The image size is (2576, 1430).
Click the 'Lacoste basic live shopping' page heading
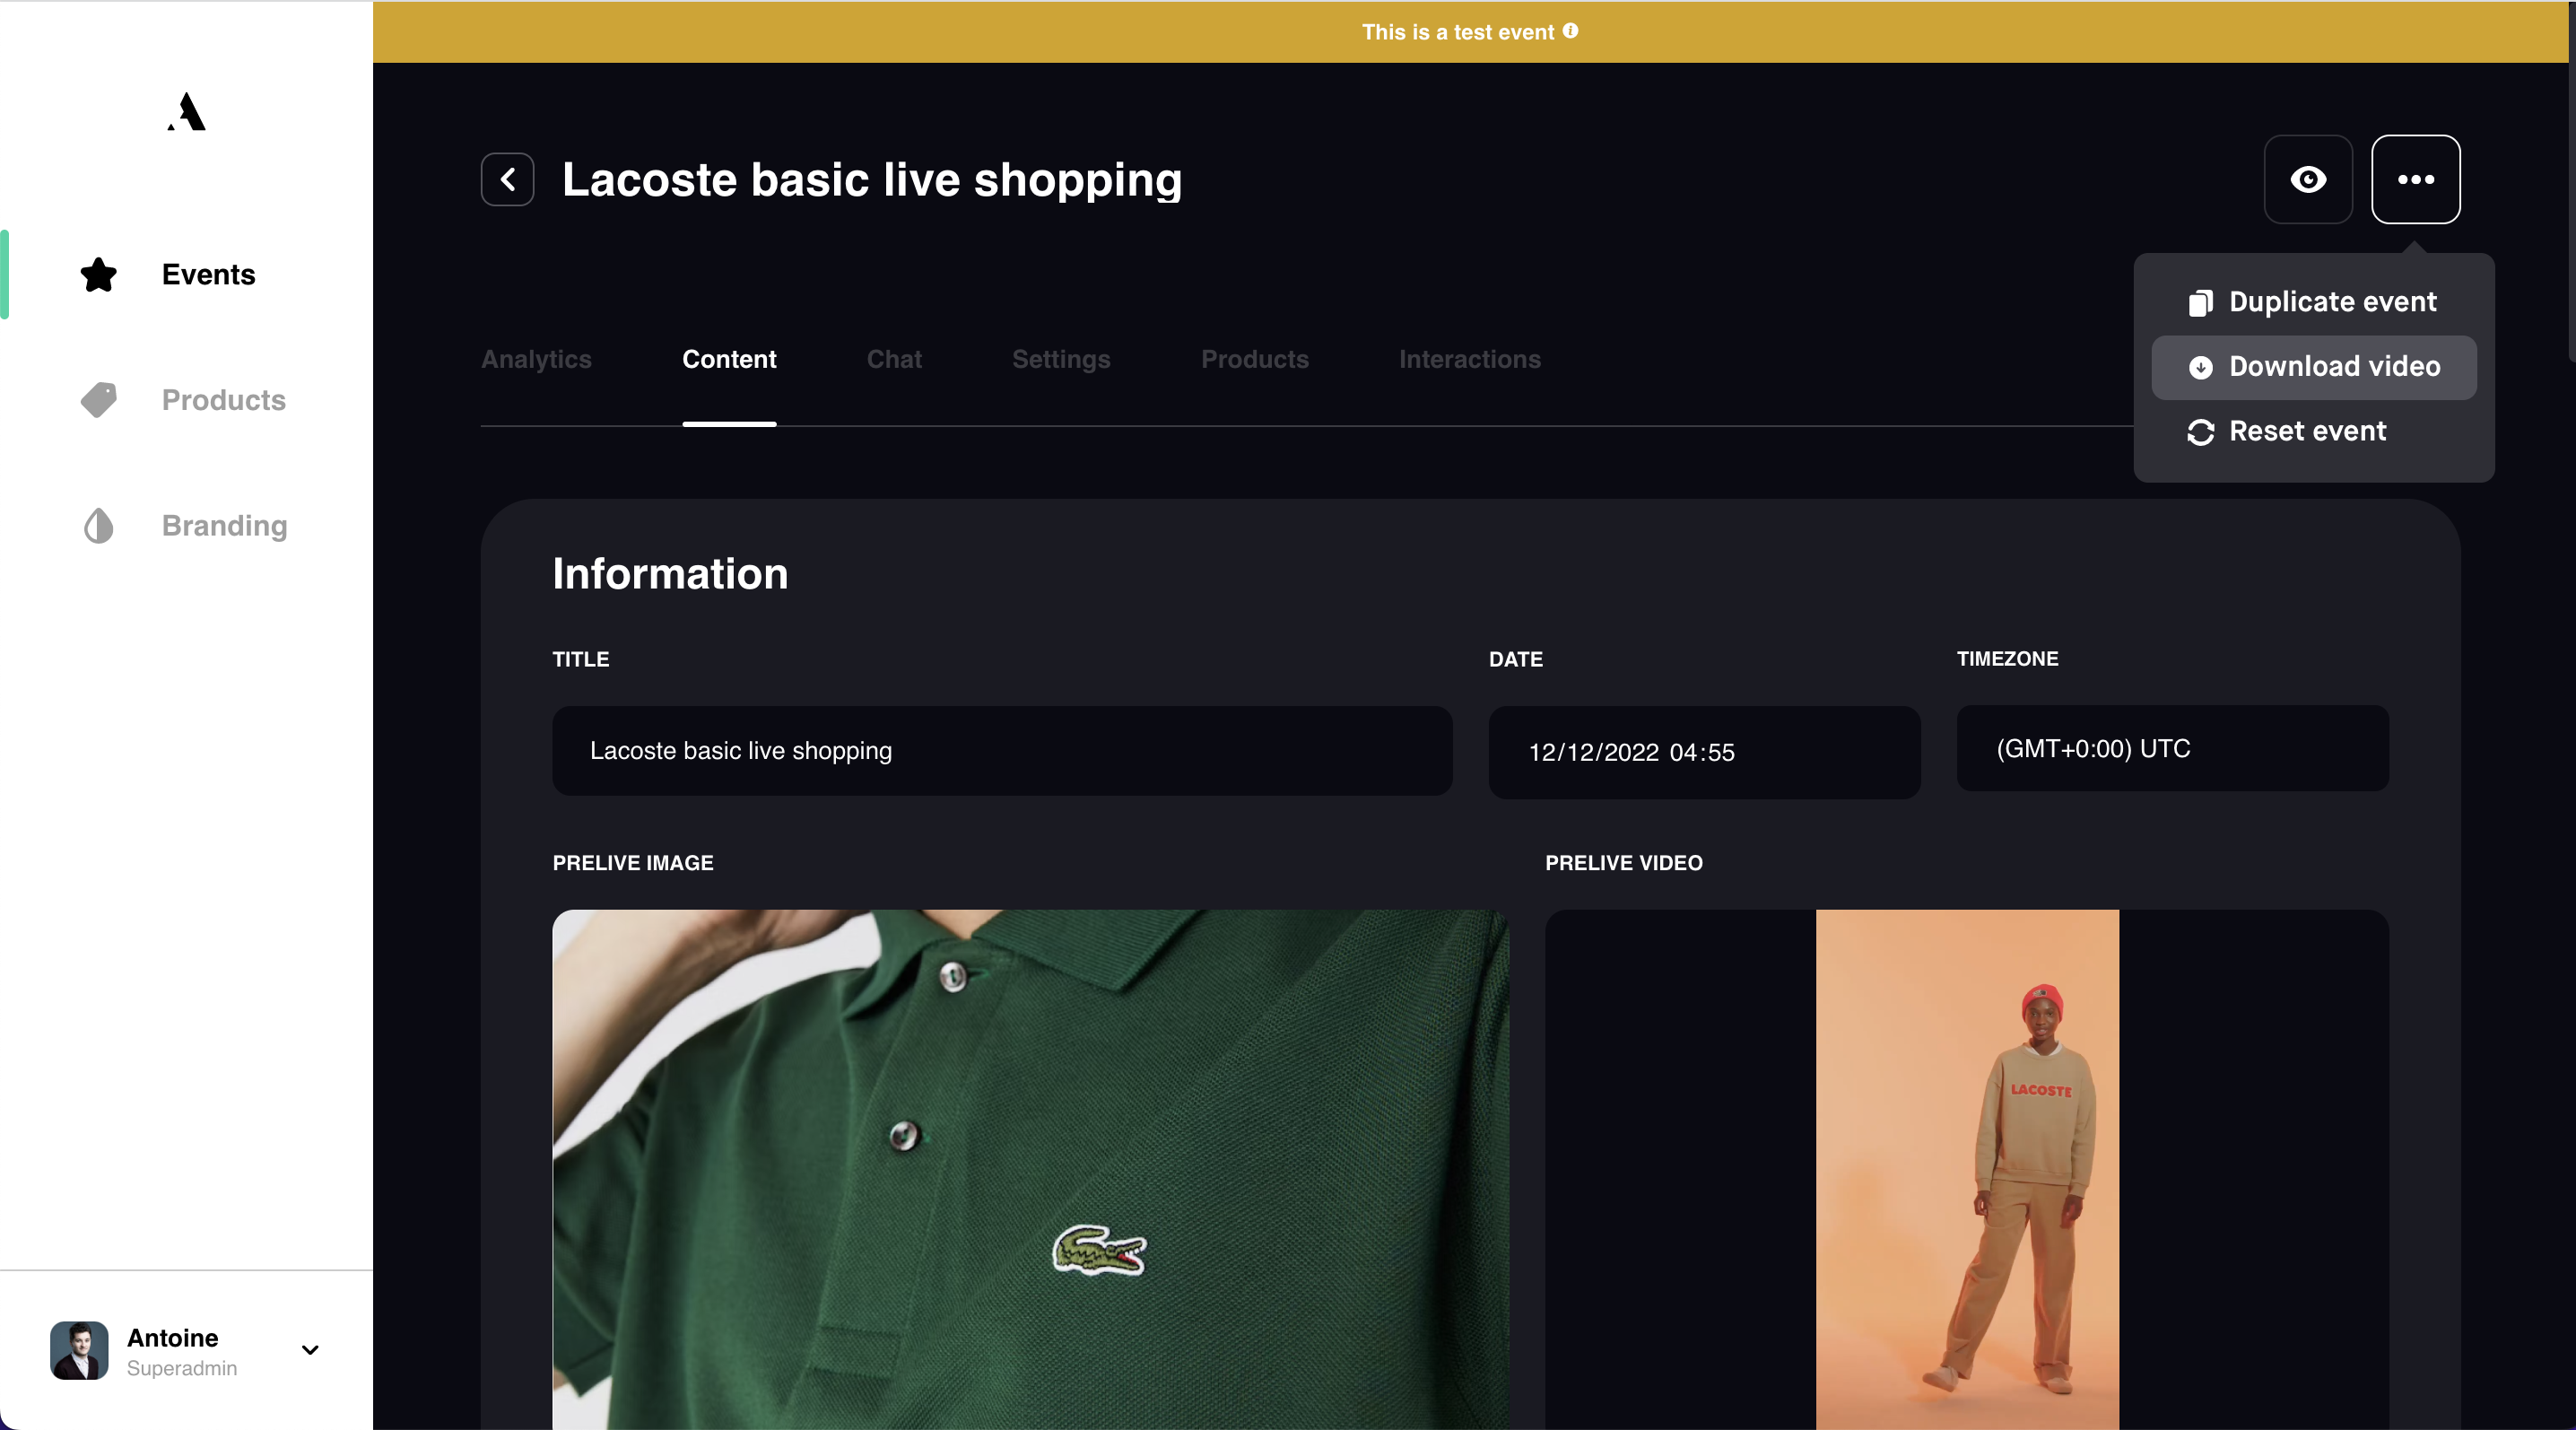pos(872,180)
